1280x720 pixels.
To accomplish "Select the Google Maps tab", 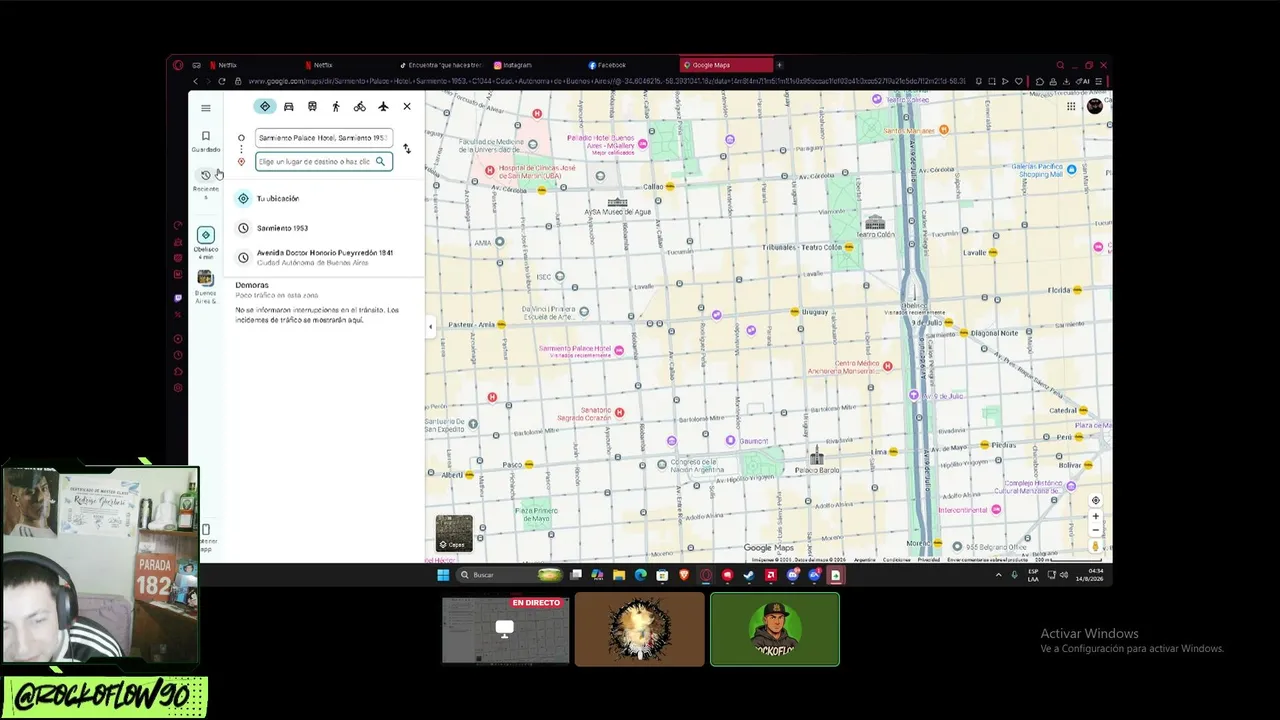I will pos(726,65).
